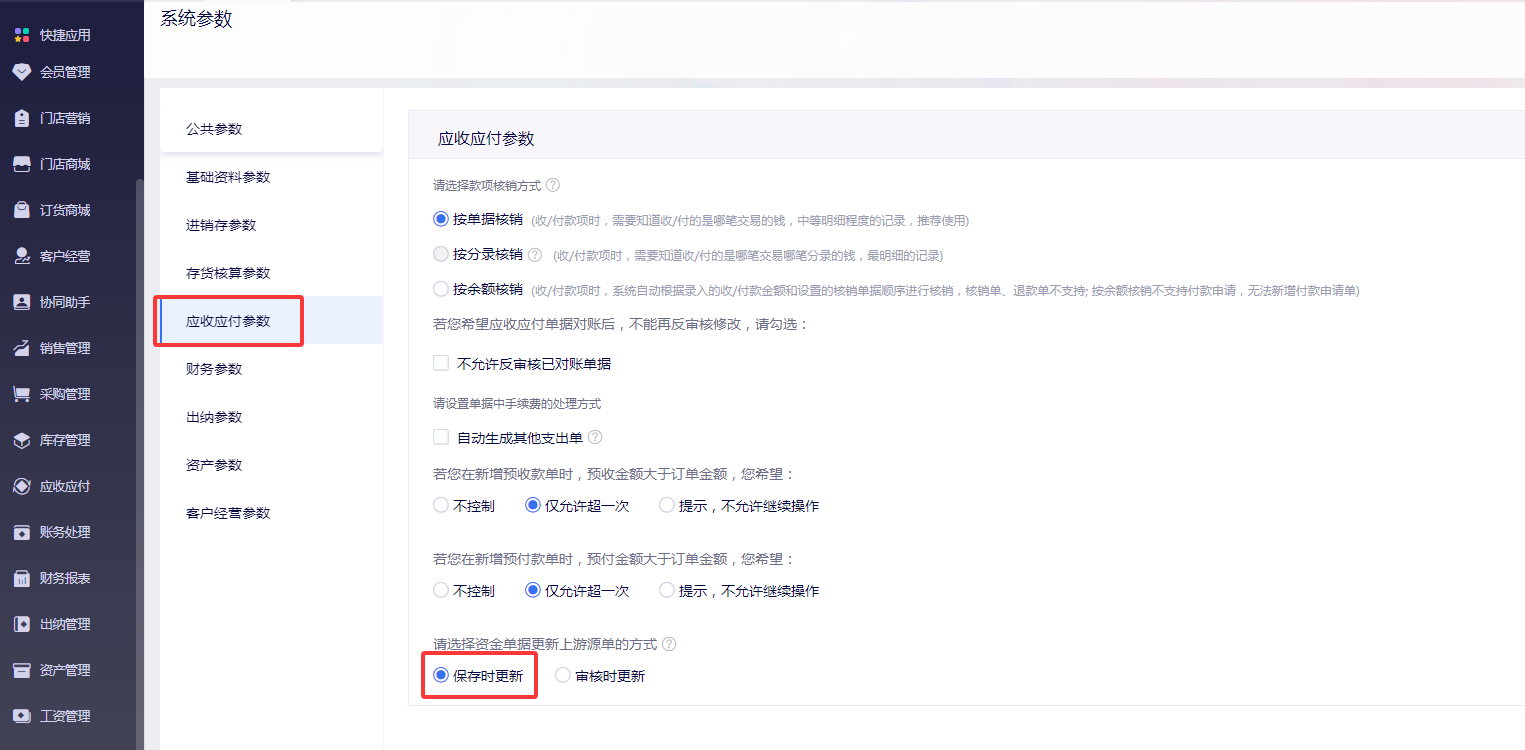Click help icon beside 请选择资金单据更新上游源单的方式
Image resolution: width=1525 pixels, height=750 pixels.
pyautogui.click(x=669, y=645)
